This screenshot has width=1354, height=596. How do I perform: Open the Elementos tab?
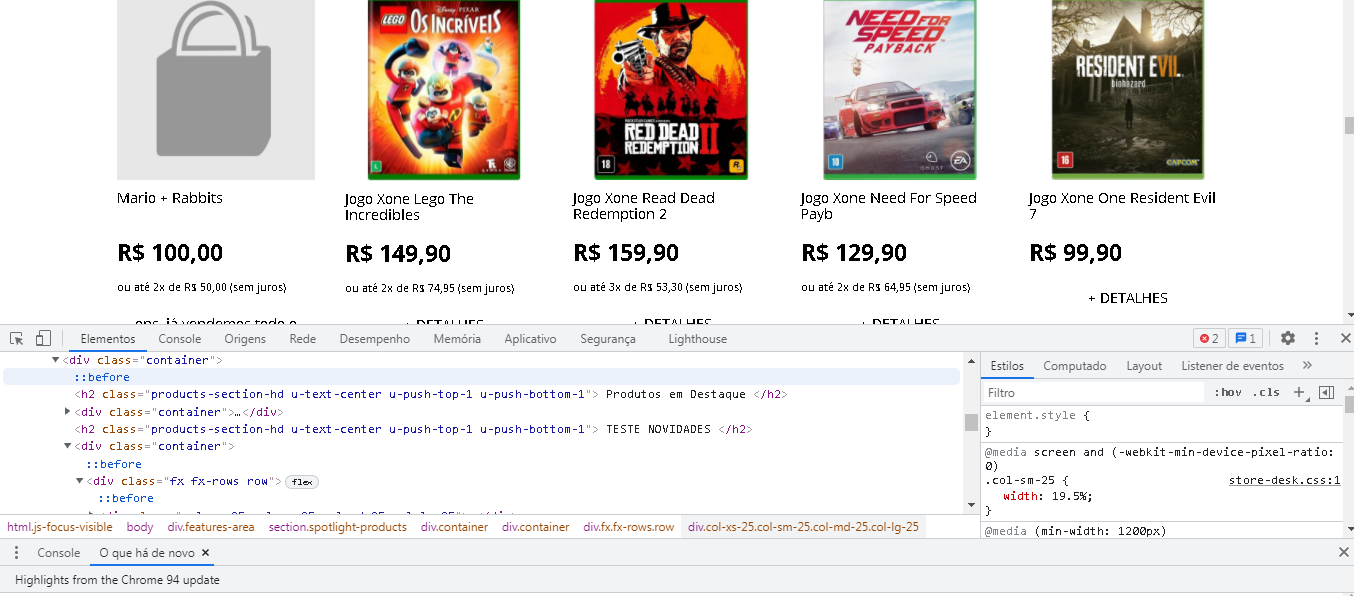tap(108, 339)
